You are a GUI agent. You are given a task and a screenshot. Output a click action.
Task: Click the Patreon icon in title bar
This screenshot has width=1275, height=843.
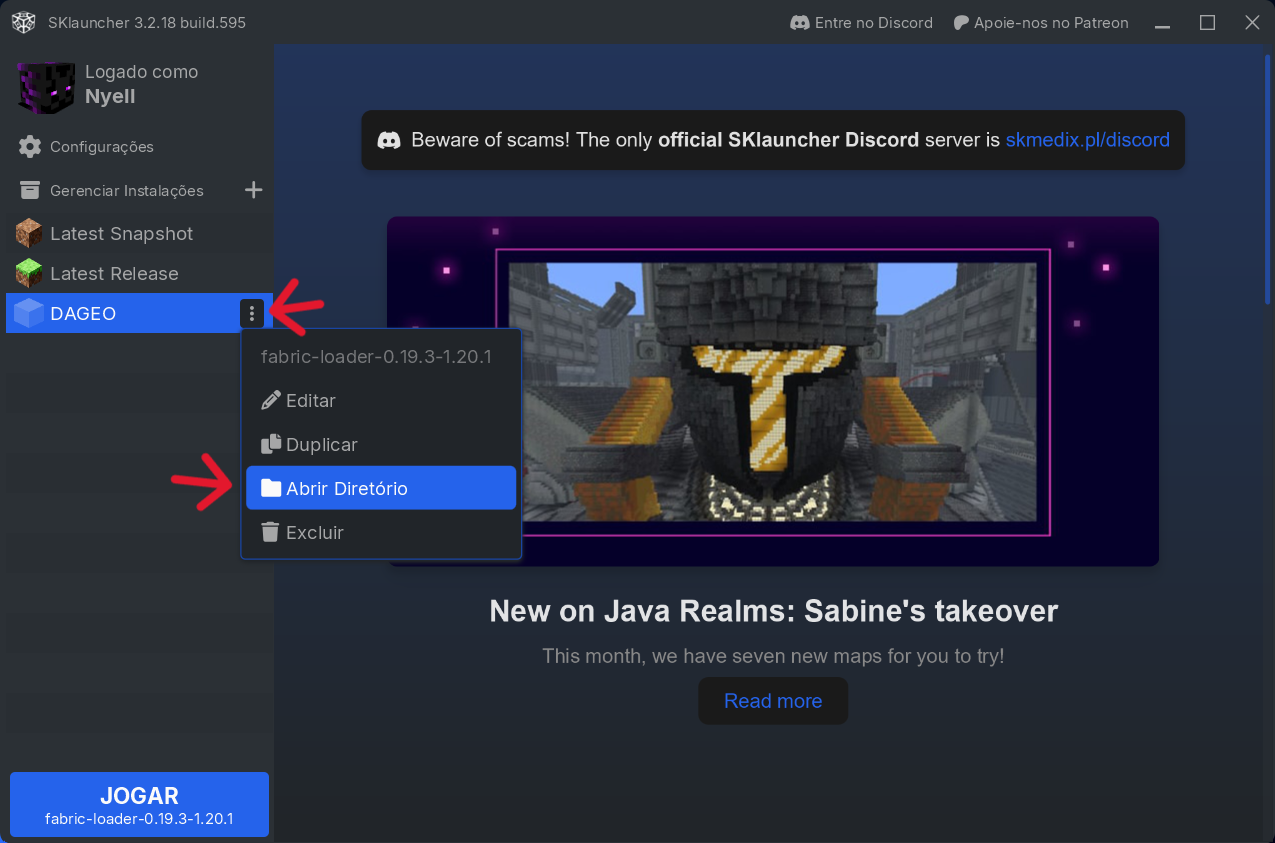pyautogui.click(x=961, y=22)
